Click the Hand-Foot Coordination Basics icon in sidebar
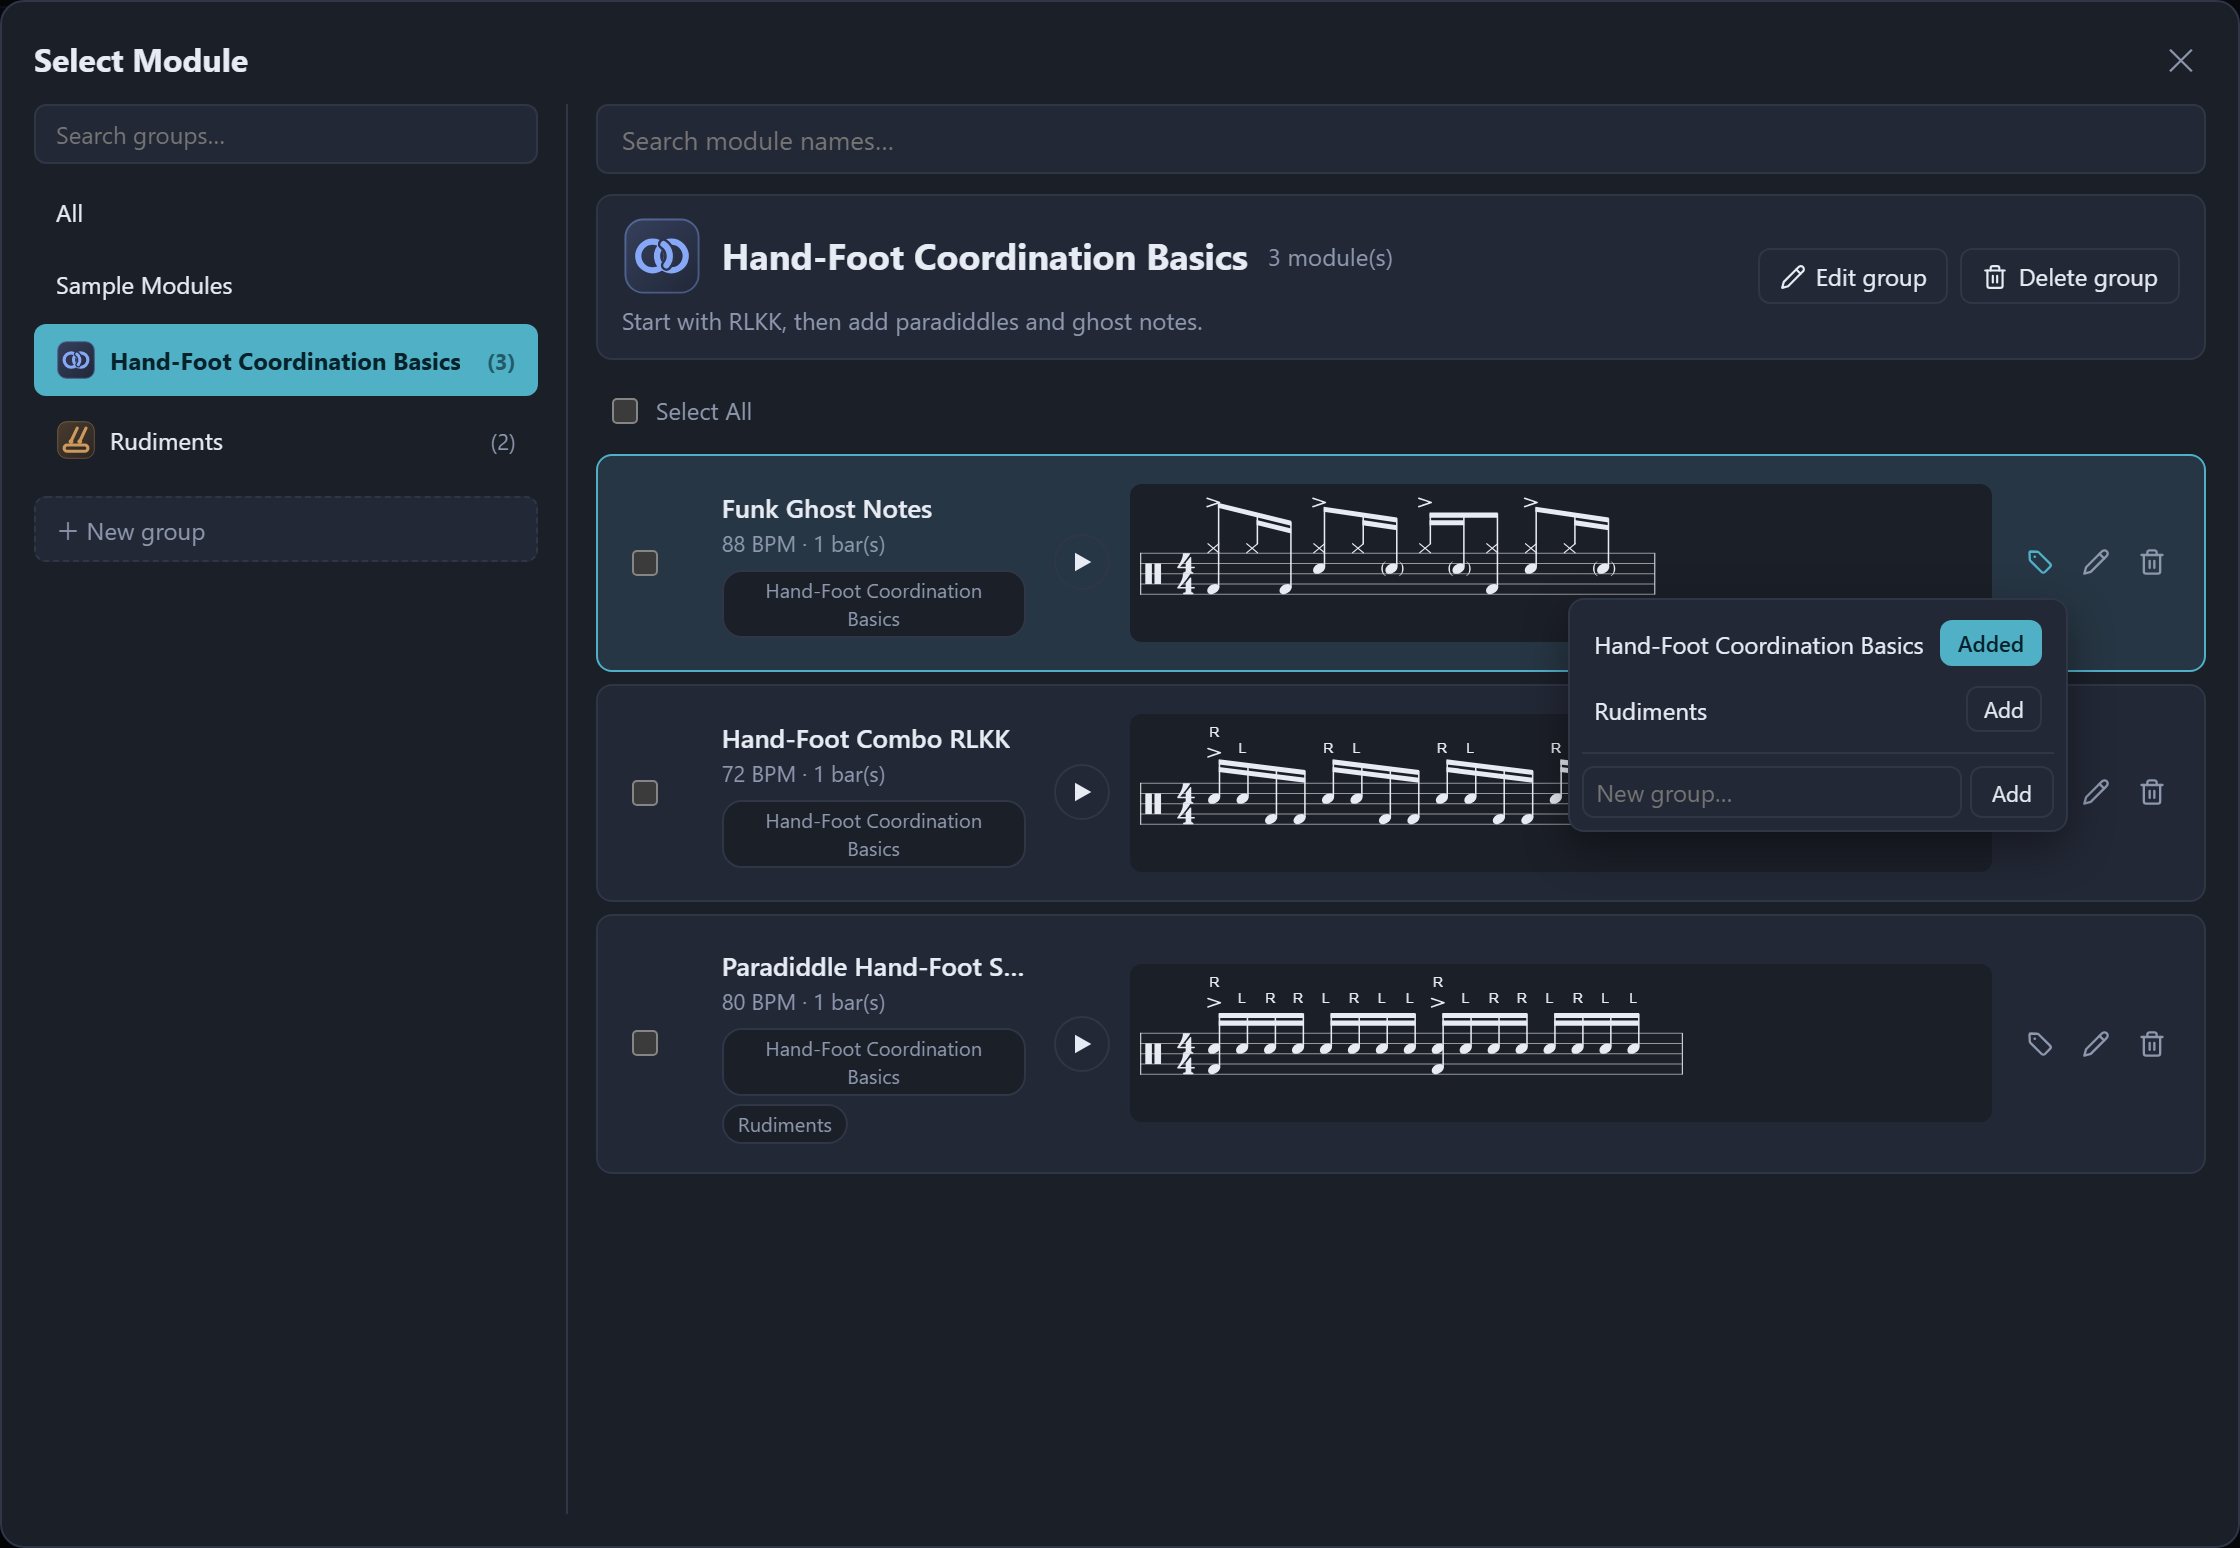 click(76, 360)
